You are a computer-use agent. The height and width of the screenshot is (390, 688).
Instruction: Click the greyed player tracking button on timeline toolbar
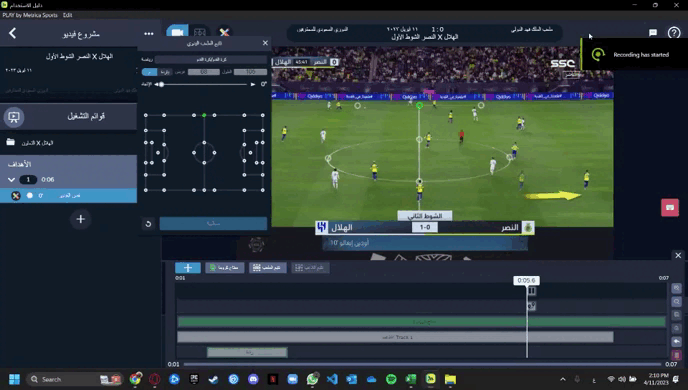point(310,268)
